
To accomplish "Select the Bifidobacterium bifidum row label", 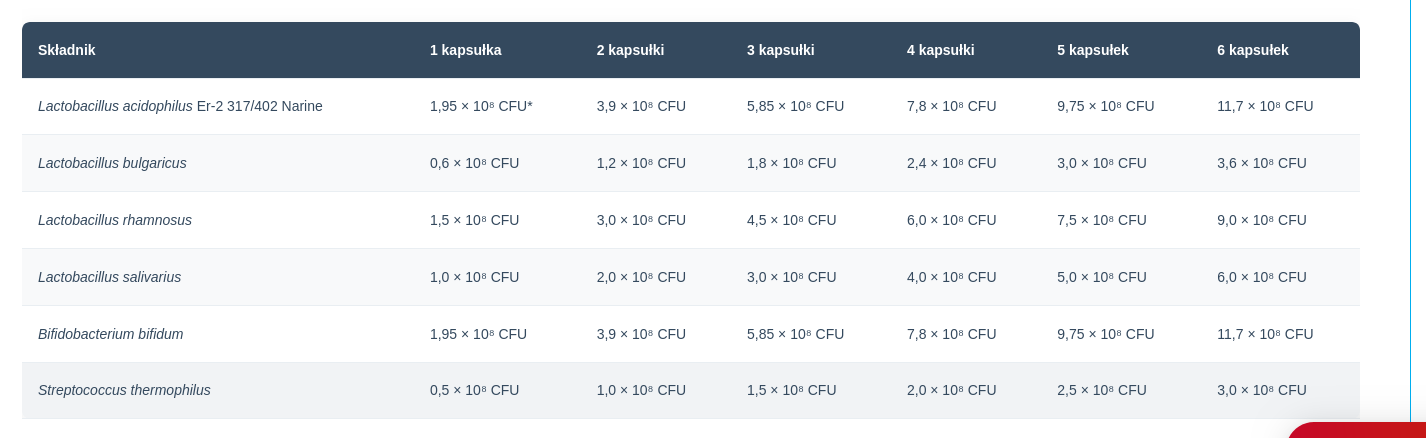I will click(x=111, y=334).
